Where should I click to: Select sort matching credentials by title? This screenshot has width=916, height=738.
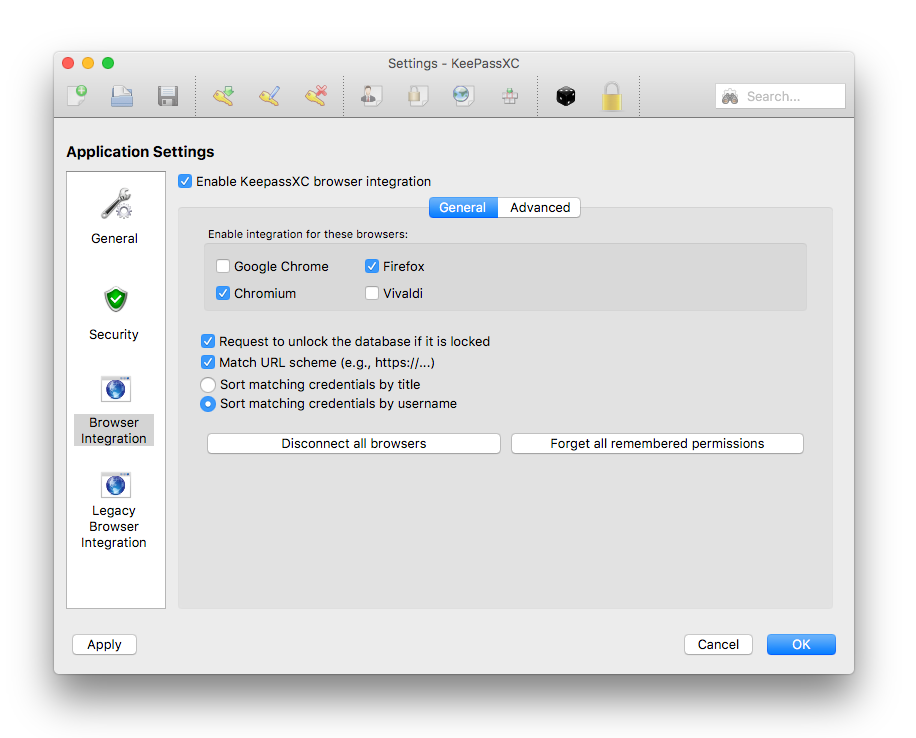(208, 384)
